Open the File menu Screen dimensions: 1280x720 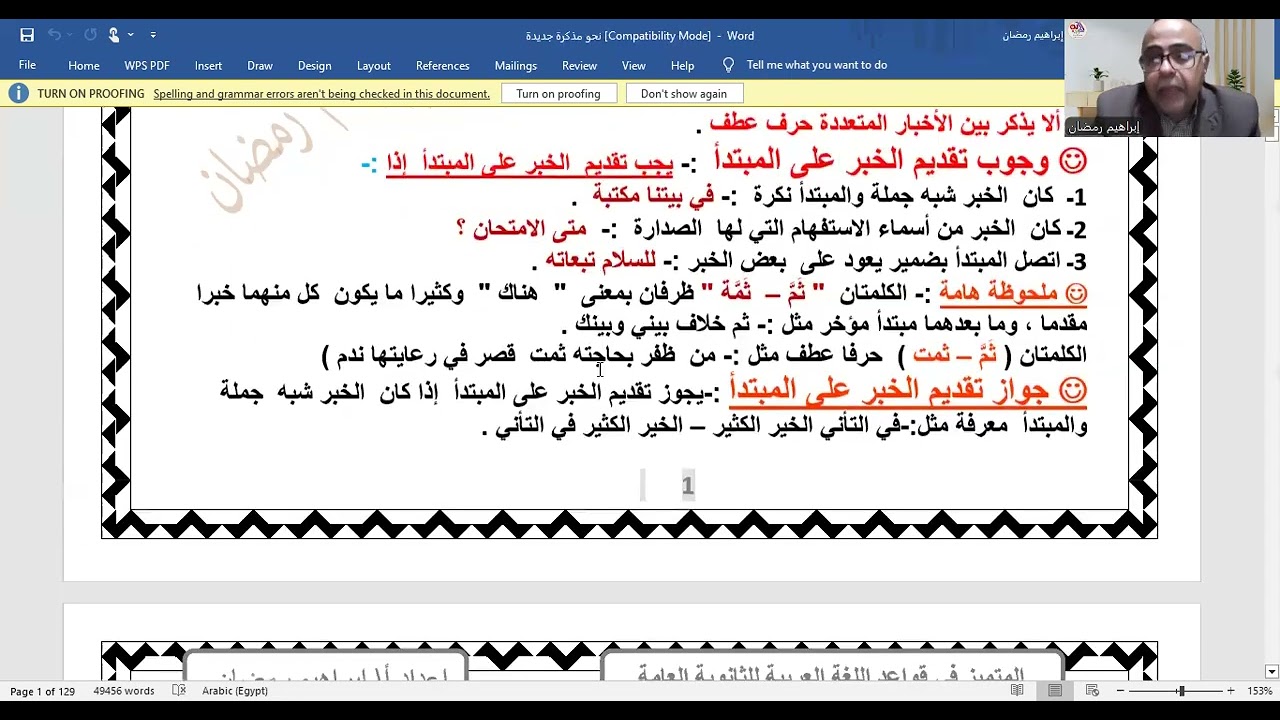27,65
